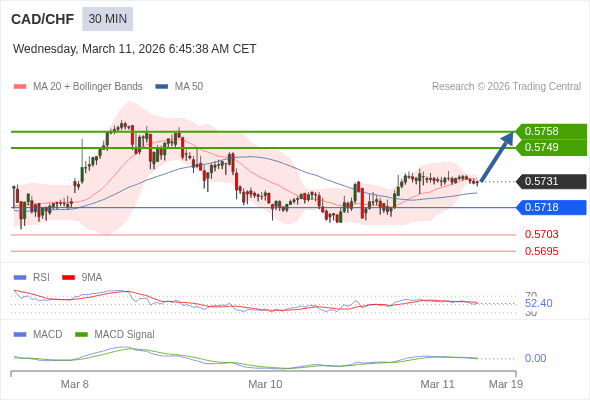Click the 'Mar 10' axis date label
The image size is (590, 400).
[x=265, y=384]
